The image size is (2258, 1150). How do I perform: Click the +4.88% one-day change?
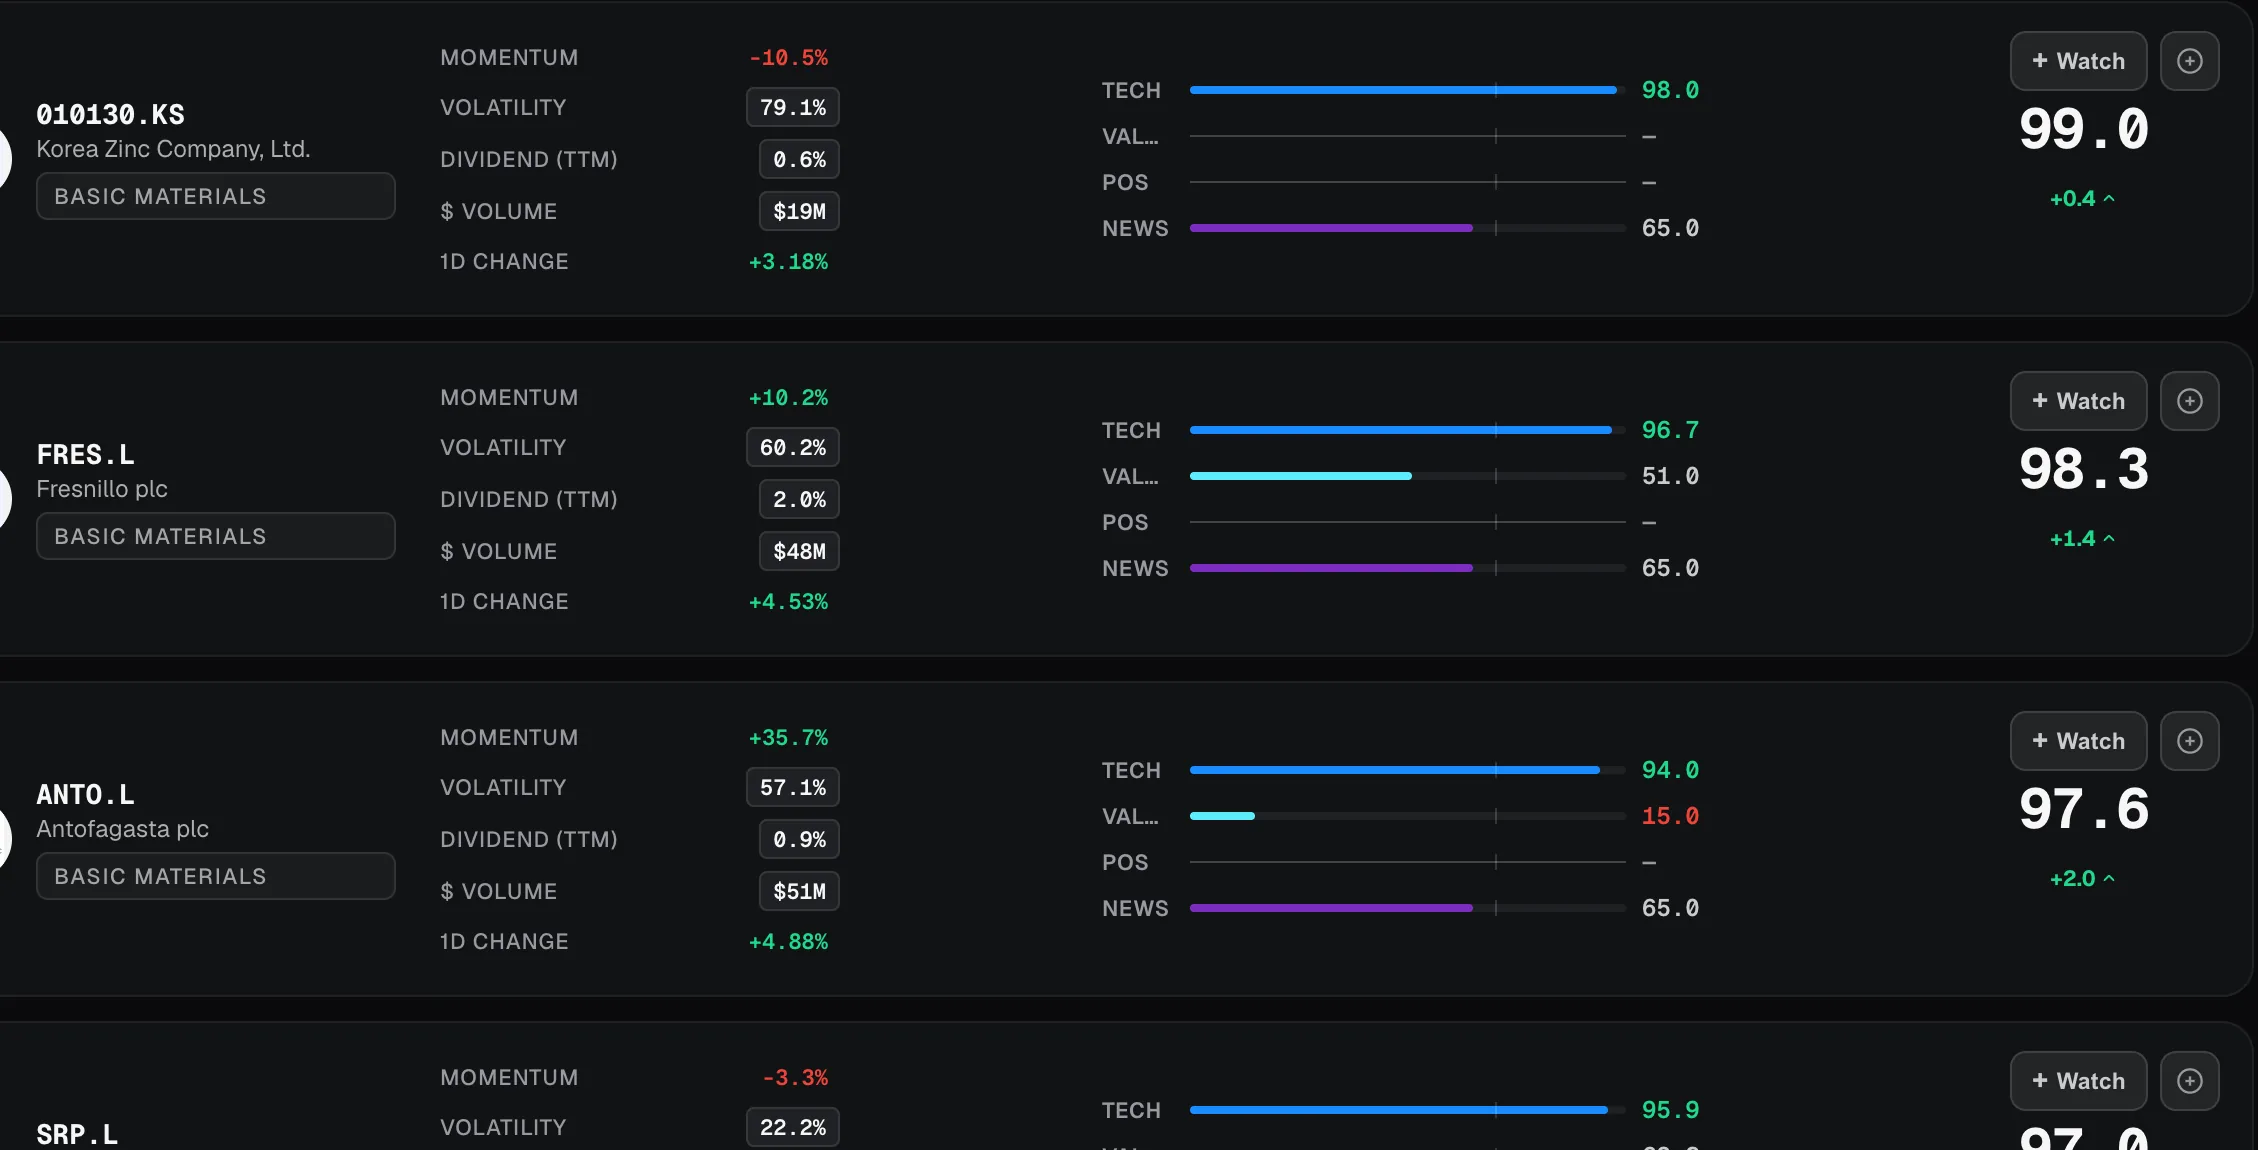[x=789, y=942]
